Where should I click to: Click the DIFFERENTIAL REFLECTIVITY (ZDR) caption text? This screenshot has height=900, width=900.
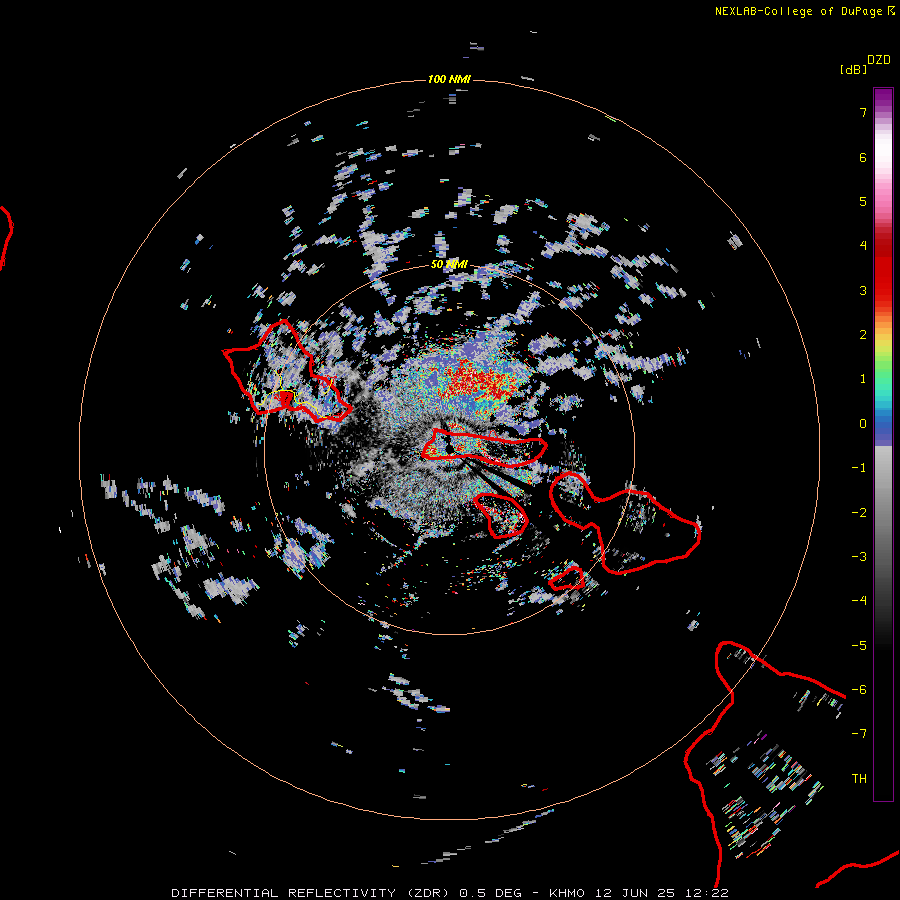click(312, 893)
